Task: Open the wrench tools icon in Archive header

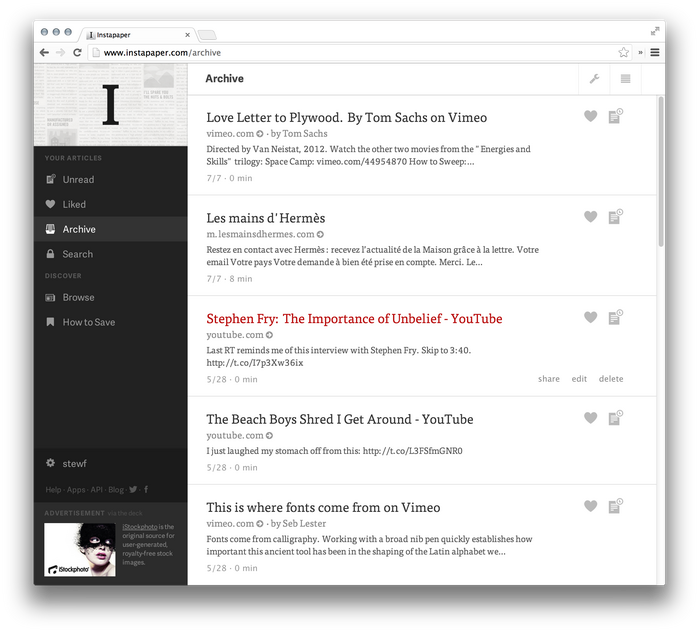Action: [x=594, y=79]
